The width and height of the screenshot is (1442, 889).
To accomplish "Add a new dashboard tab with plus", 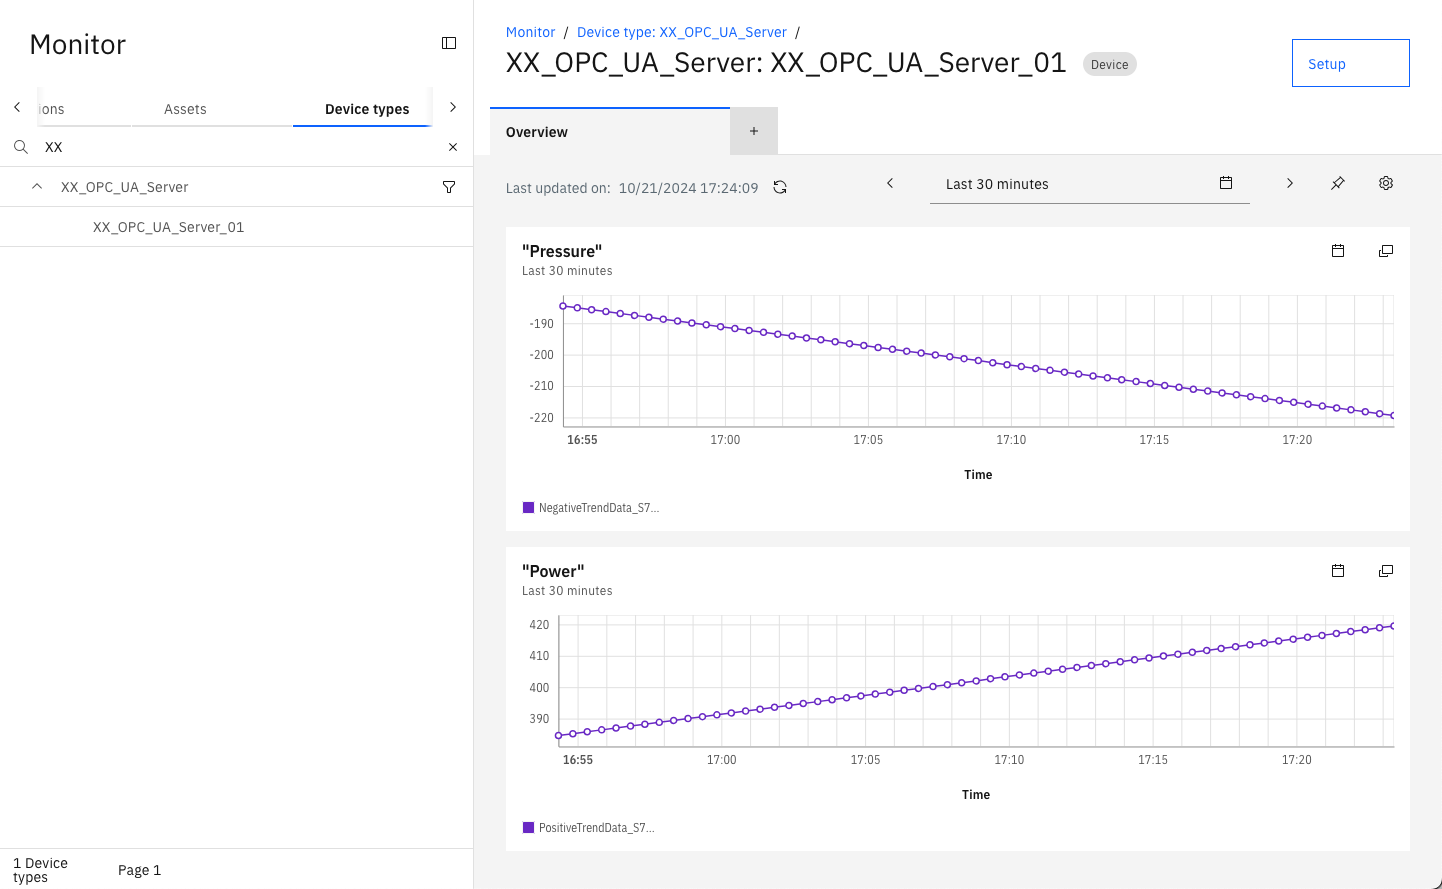I will [754, 131].
